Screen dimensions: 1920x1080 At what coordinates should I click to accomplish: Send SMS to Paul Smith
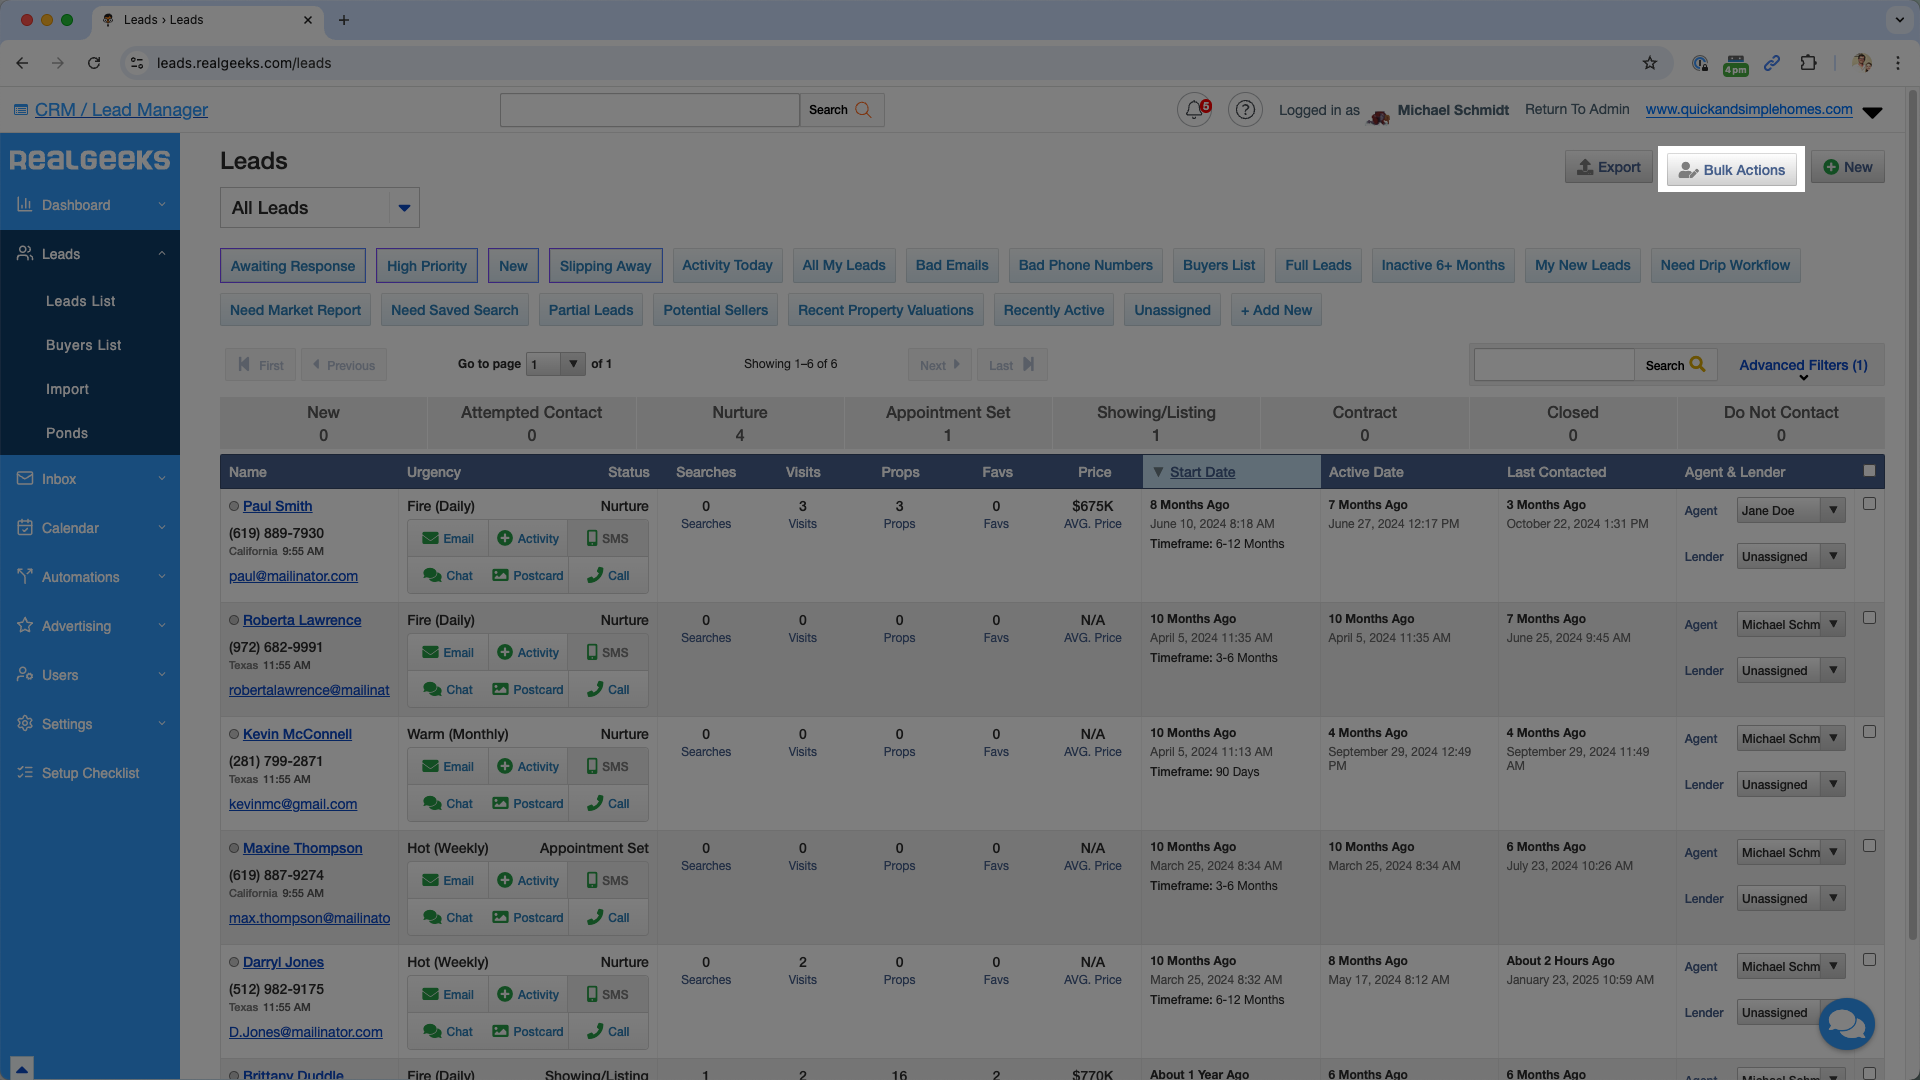(608, 538)
